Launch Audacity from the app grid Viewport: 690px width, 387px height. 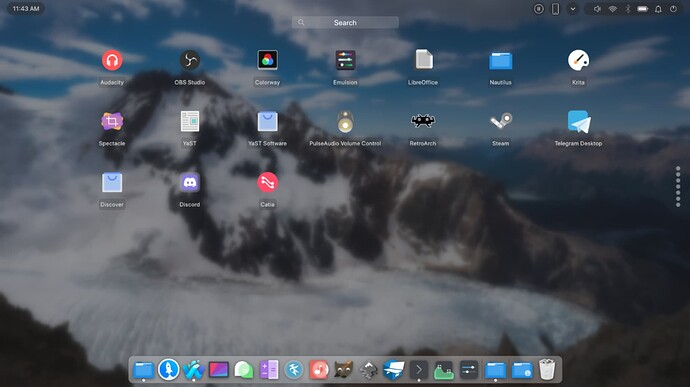[112, 60]
